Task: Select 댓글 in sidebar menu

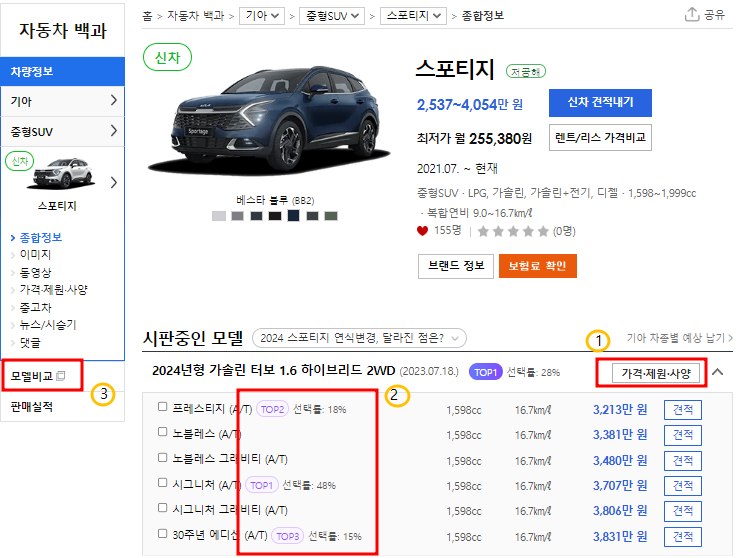Action: point(30,342)
